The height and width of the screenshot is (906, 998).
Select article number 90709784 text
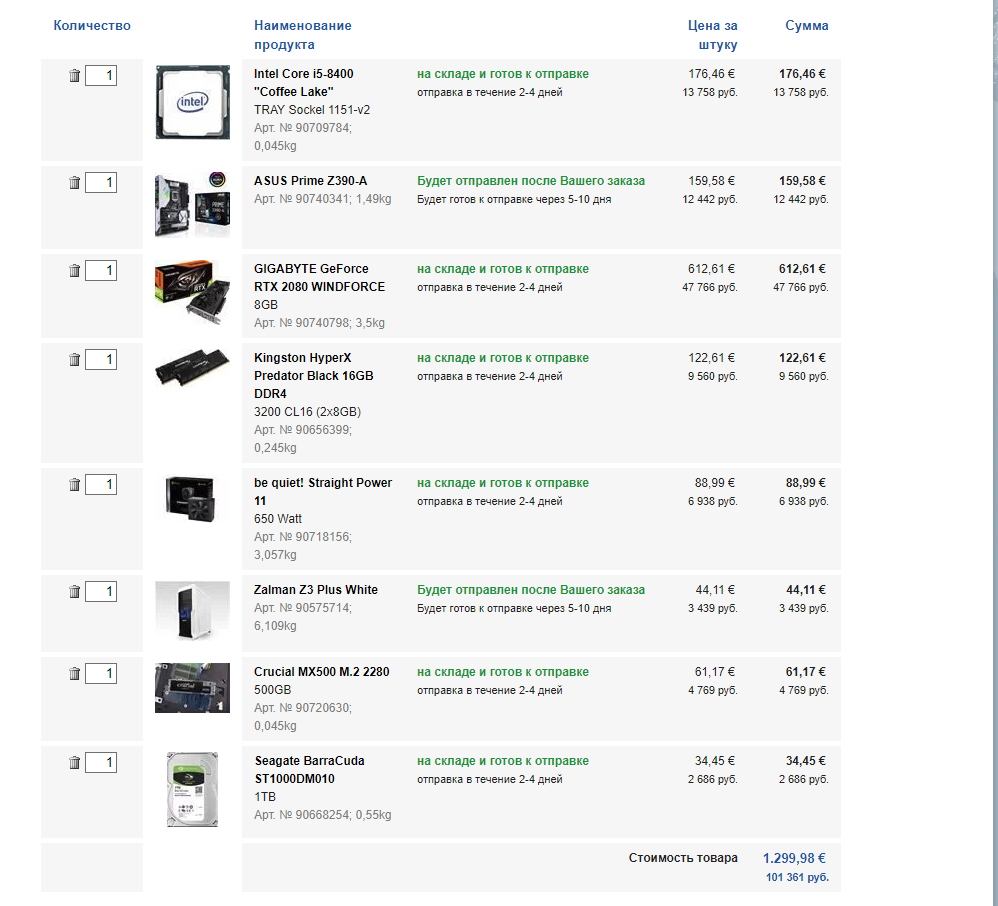tap(302, 128)
